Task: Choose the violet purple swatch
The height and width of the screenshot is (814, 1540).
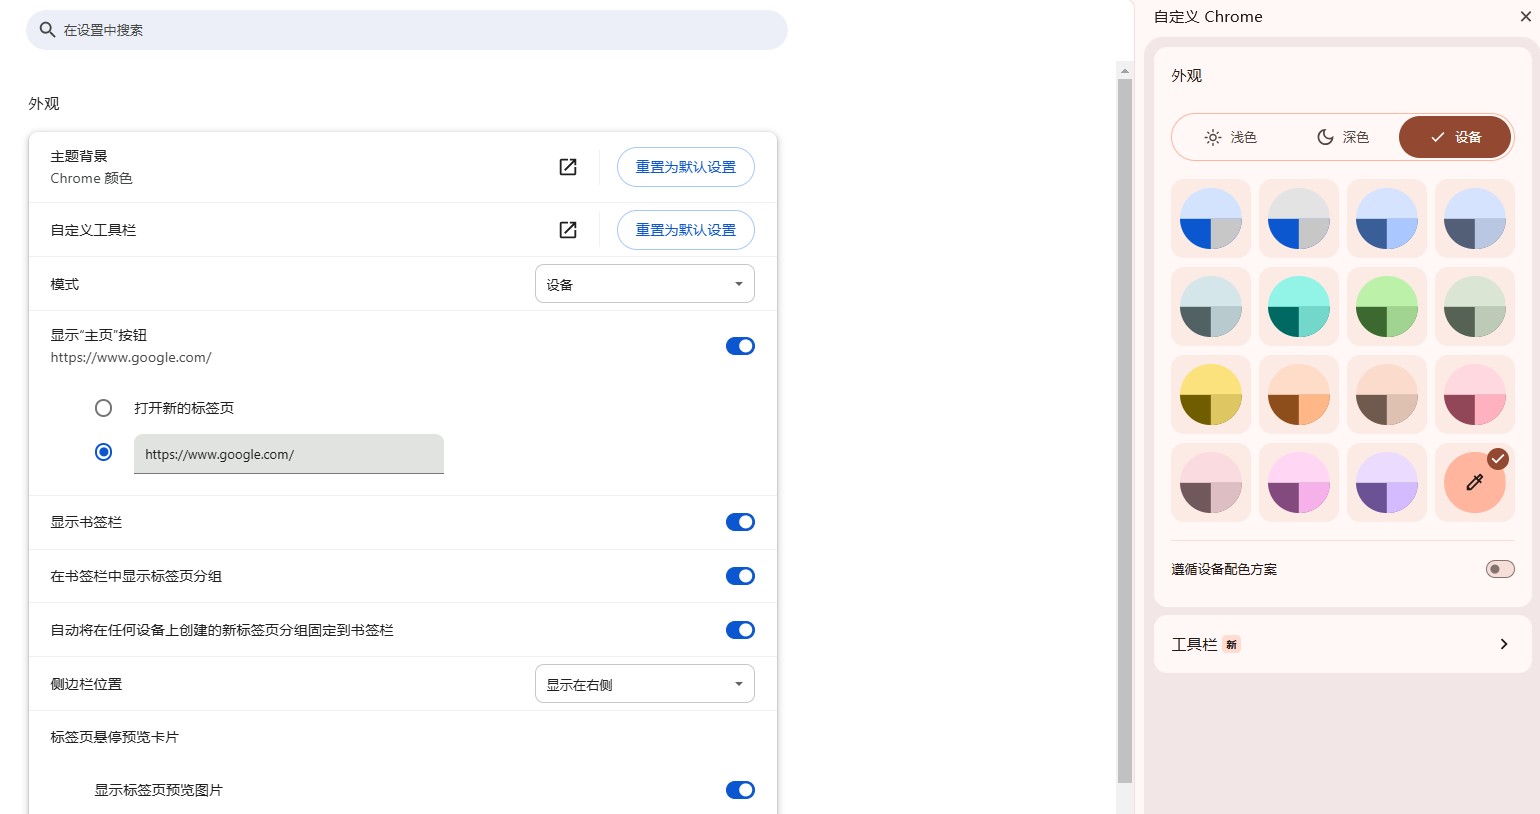Action: pyautogui.click(x=1387, y=483)
